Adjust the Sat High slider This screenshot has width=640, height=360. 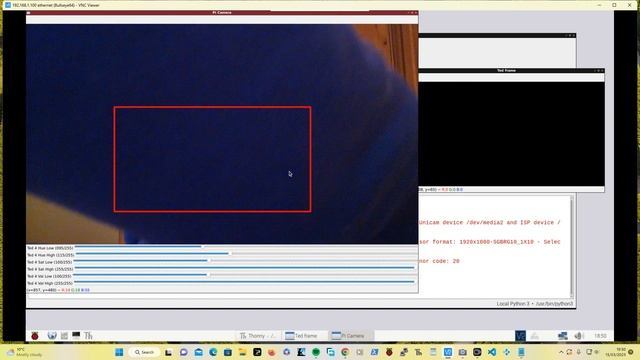coord(245,268)
